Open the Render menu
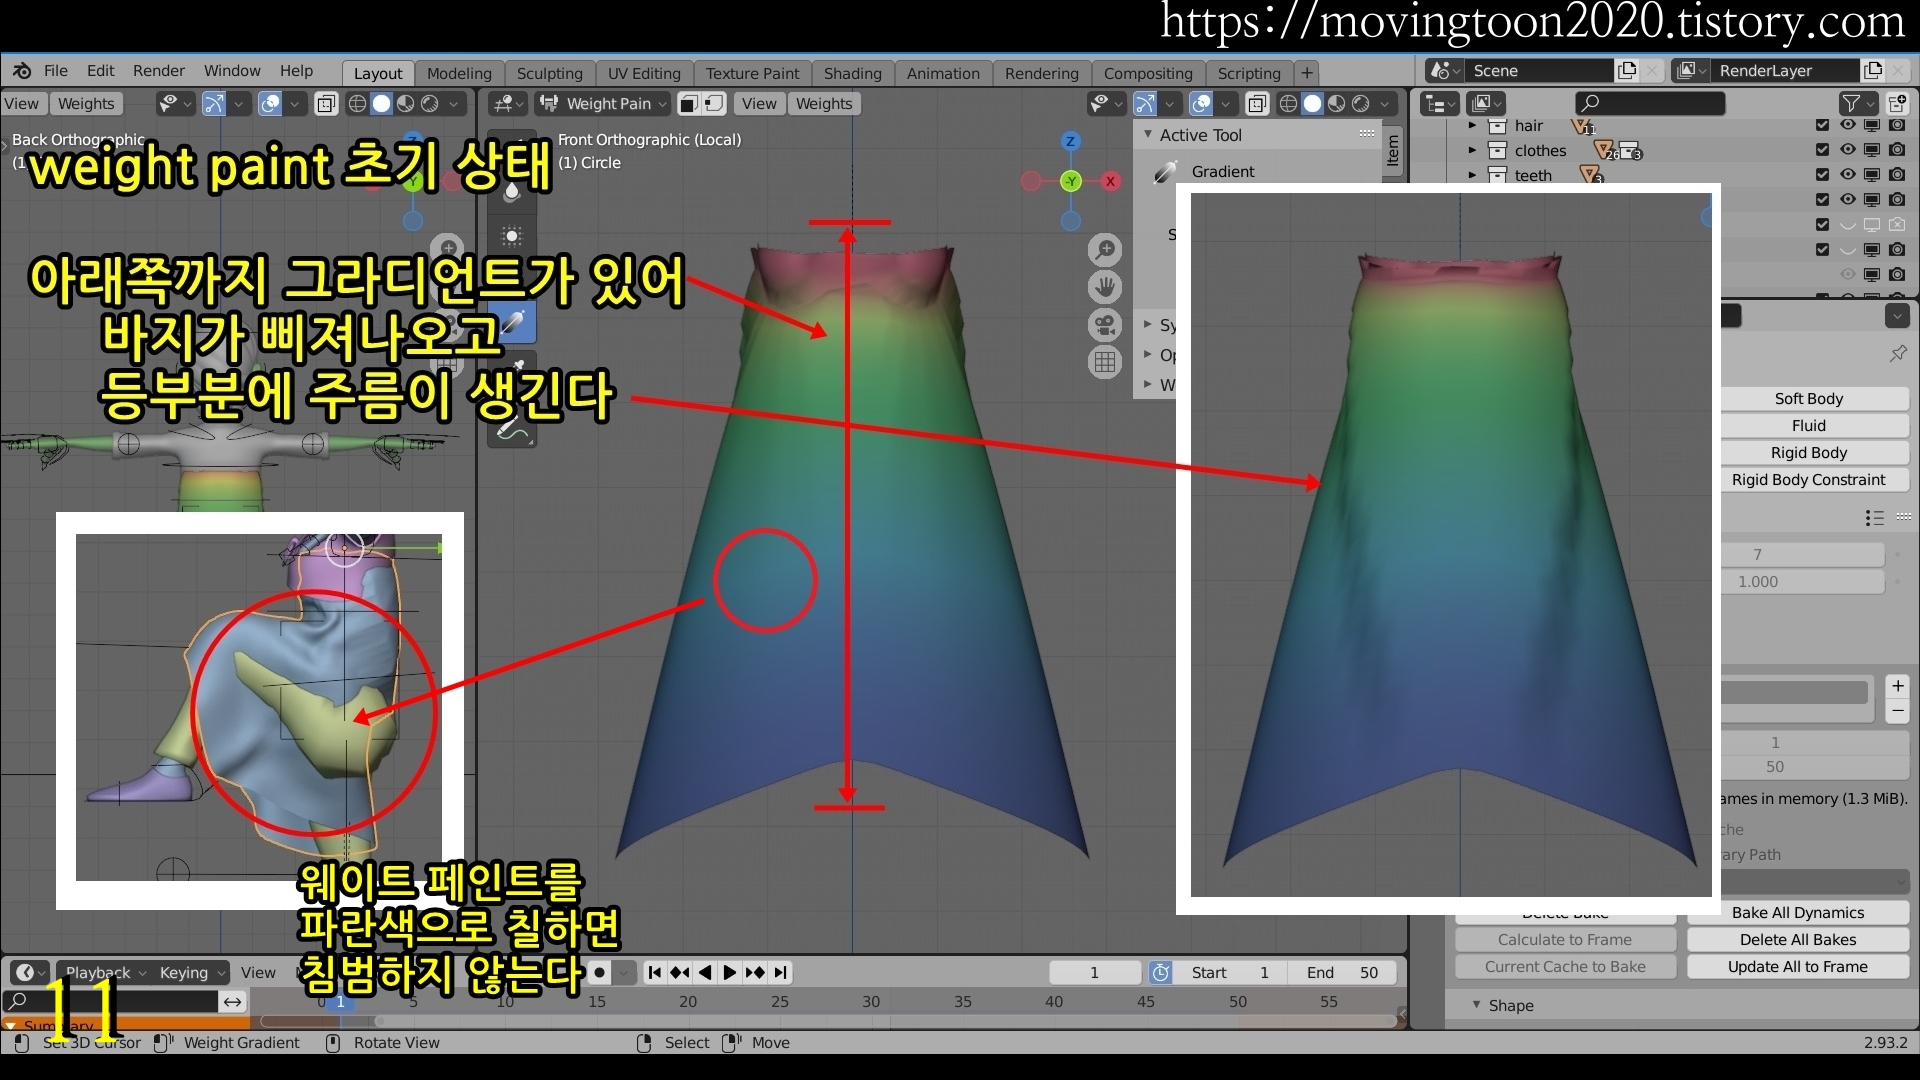The height and width of the screenshot is (1080, 1920). click(x=158, y=71)
